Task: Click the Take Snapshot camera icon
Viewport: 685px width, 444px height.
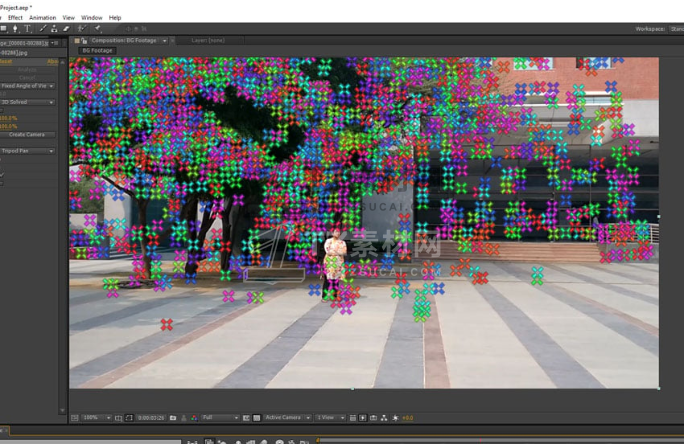Action: (173, 418)
